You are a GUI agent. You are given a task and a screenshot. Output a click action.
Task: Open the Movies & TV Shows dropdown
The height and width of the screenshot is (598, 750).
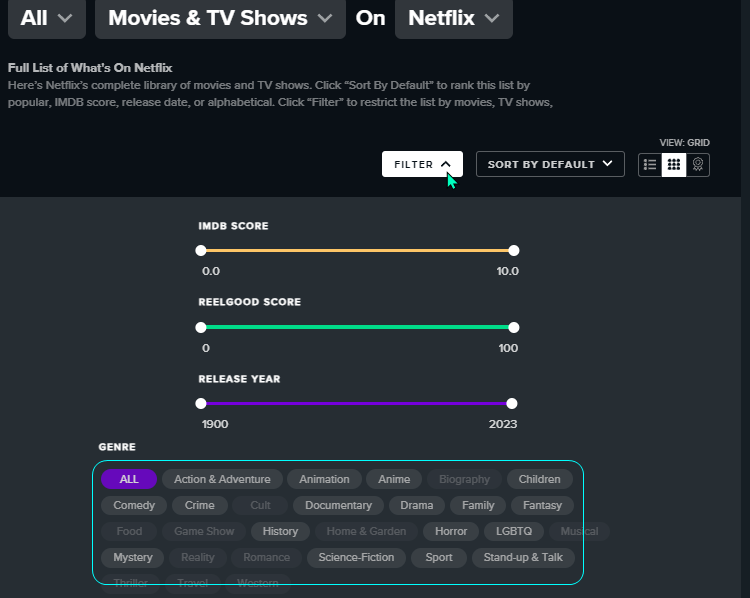220,18
